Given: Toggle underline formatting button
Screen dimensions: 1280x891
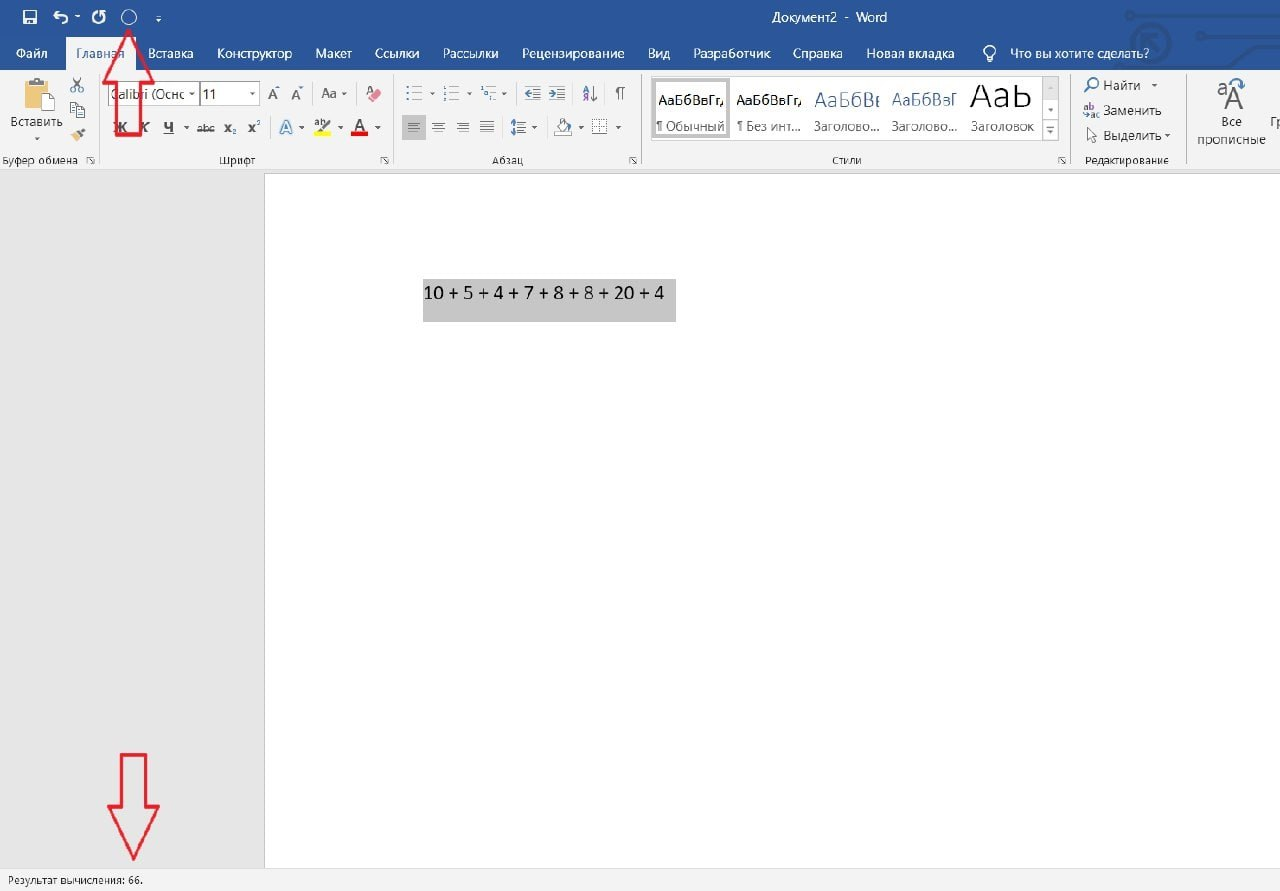Looking at the screenshot, I should tap(168, 127).
